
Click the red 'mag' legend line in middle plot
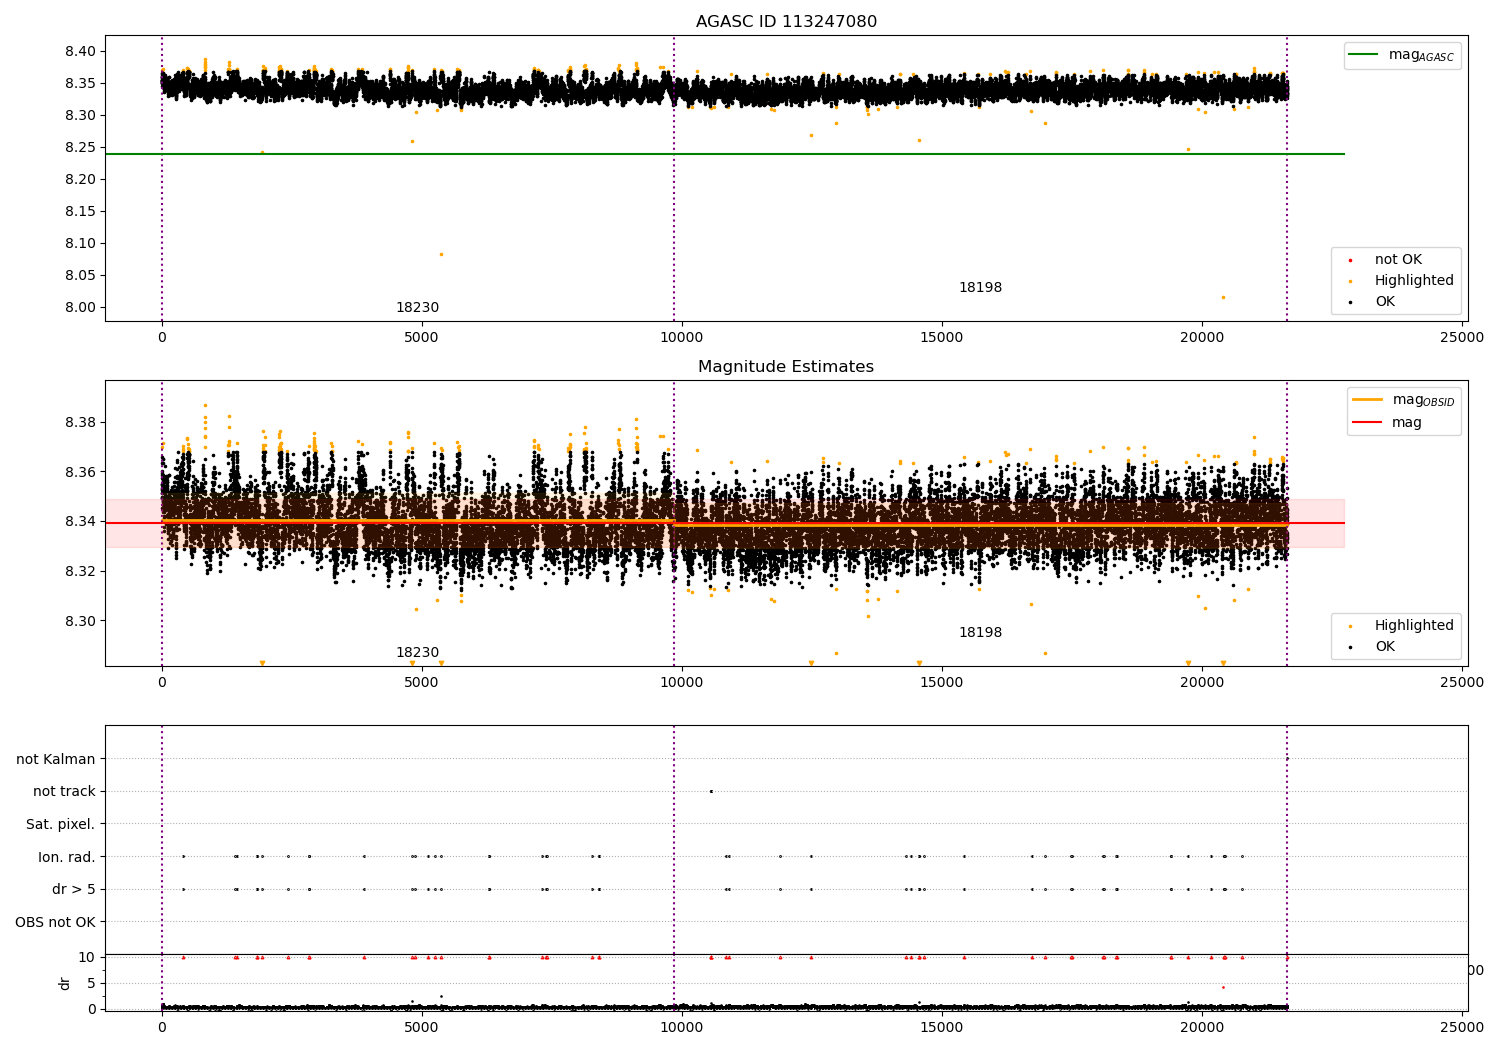[x=1367, y=422]
